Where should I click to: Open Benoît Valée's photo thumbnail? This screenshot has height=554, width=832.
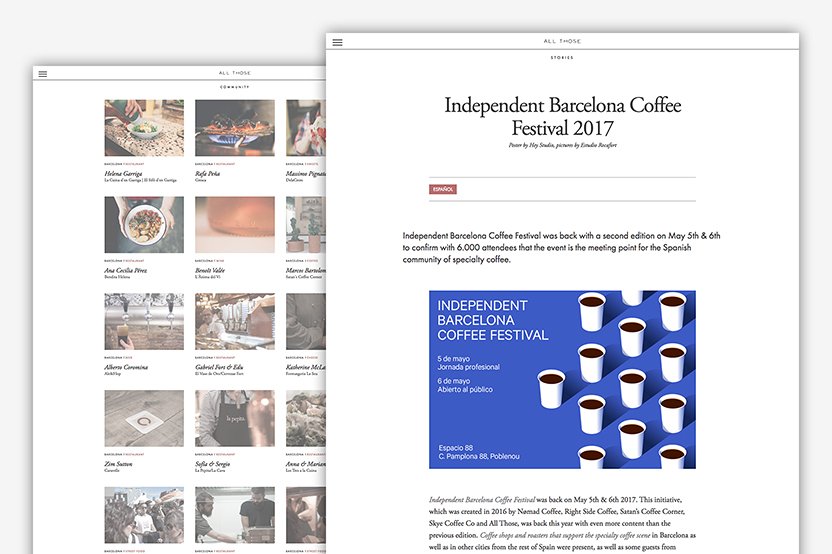coord(235,224)
